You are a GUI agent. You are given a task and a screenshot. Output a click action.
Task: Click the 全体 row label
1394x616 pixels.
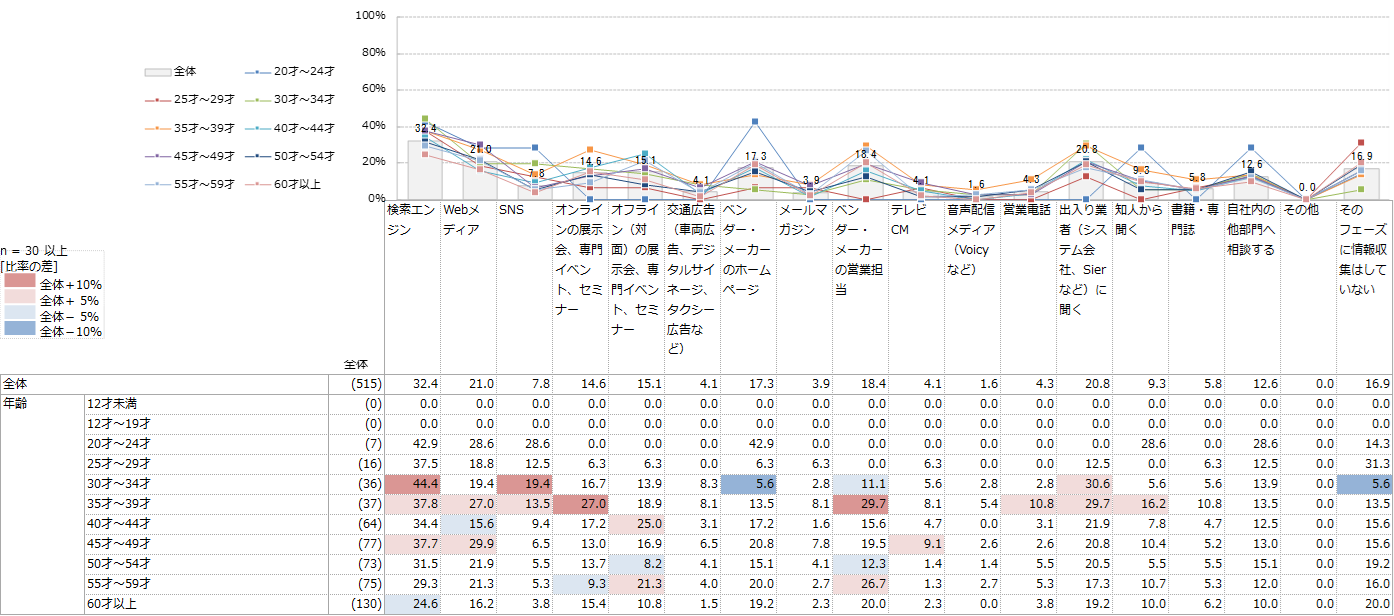pos(16,384)
